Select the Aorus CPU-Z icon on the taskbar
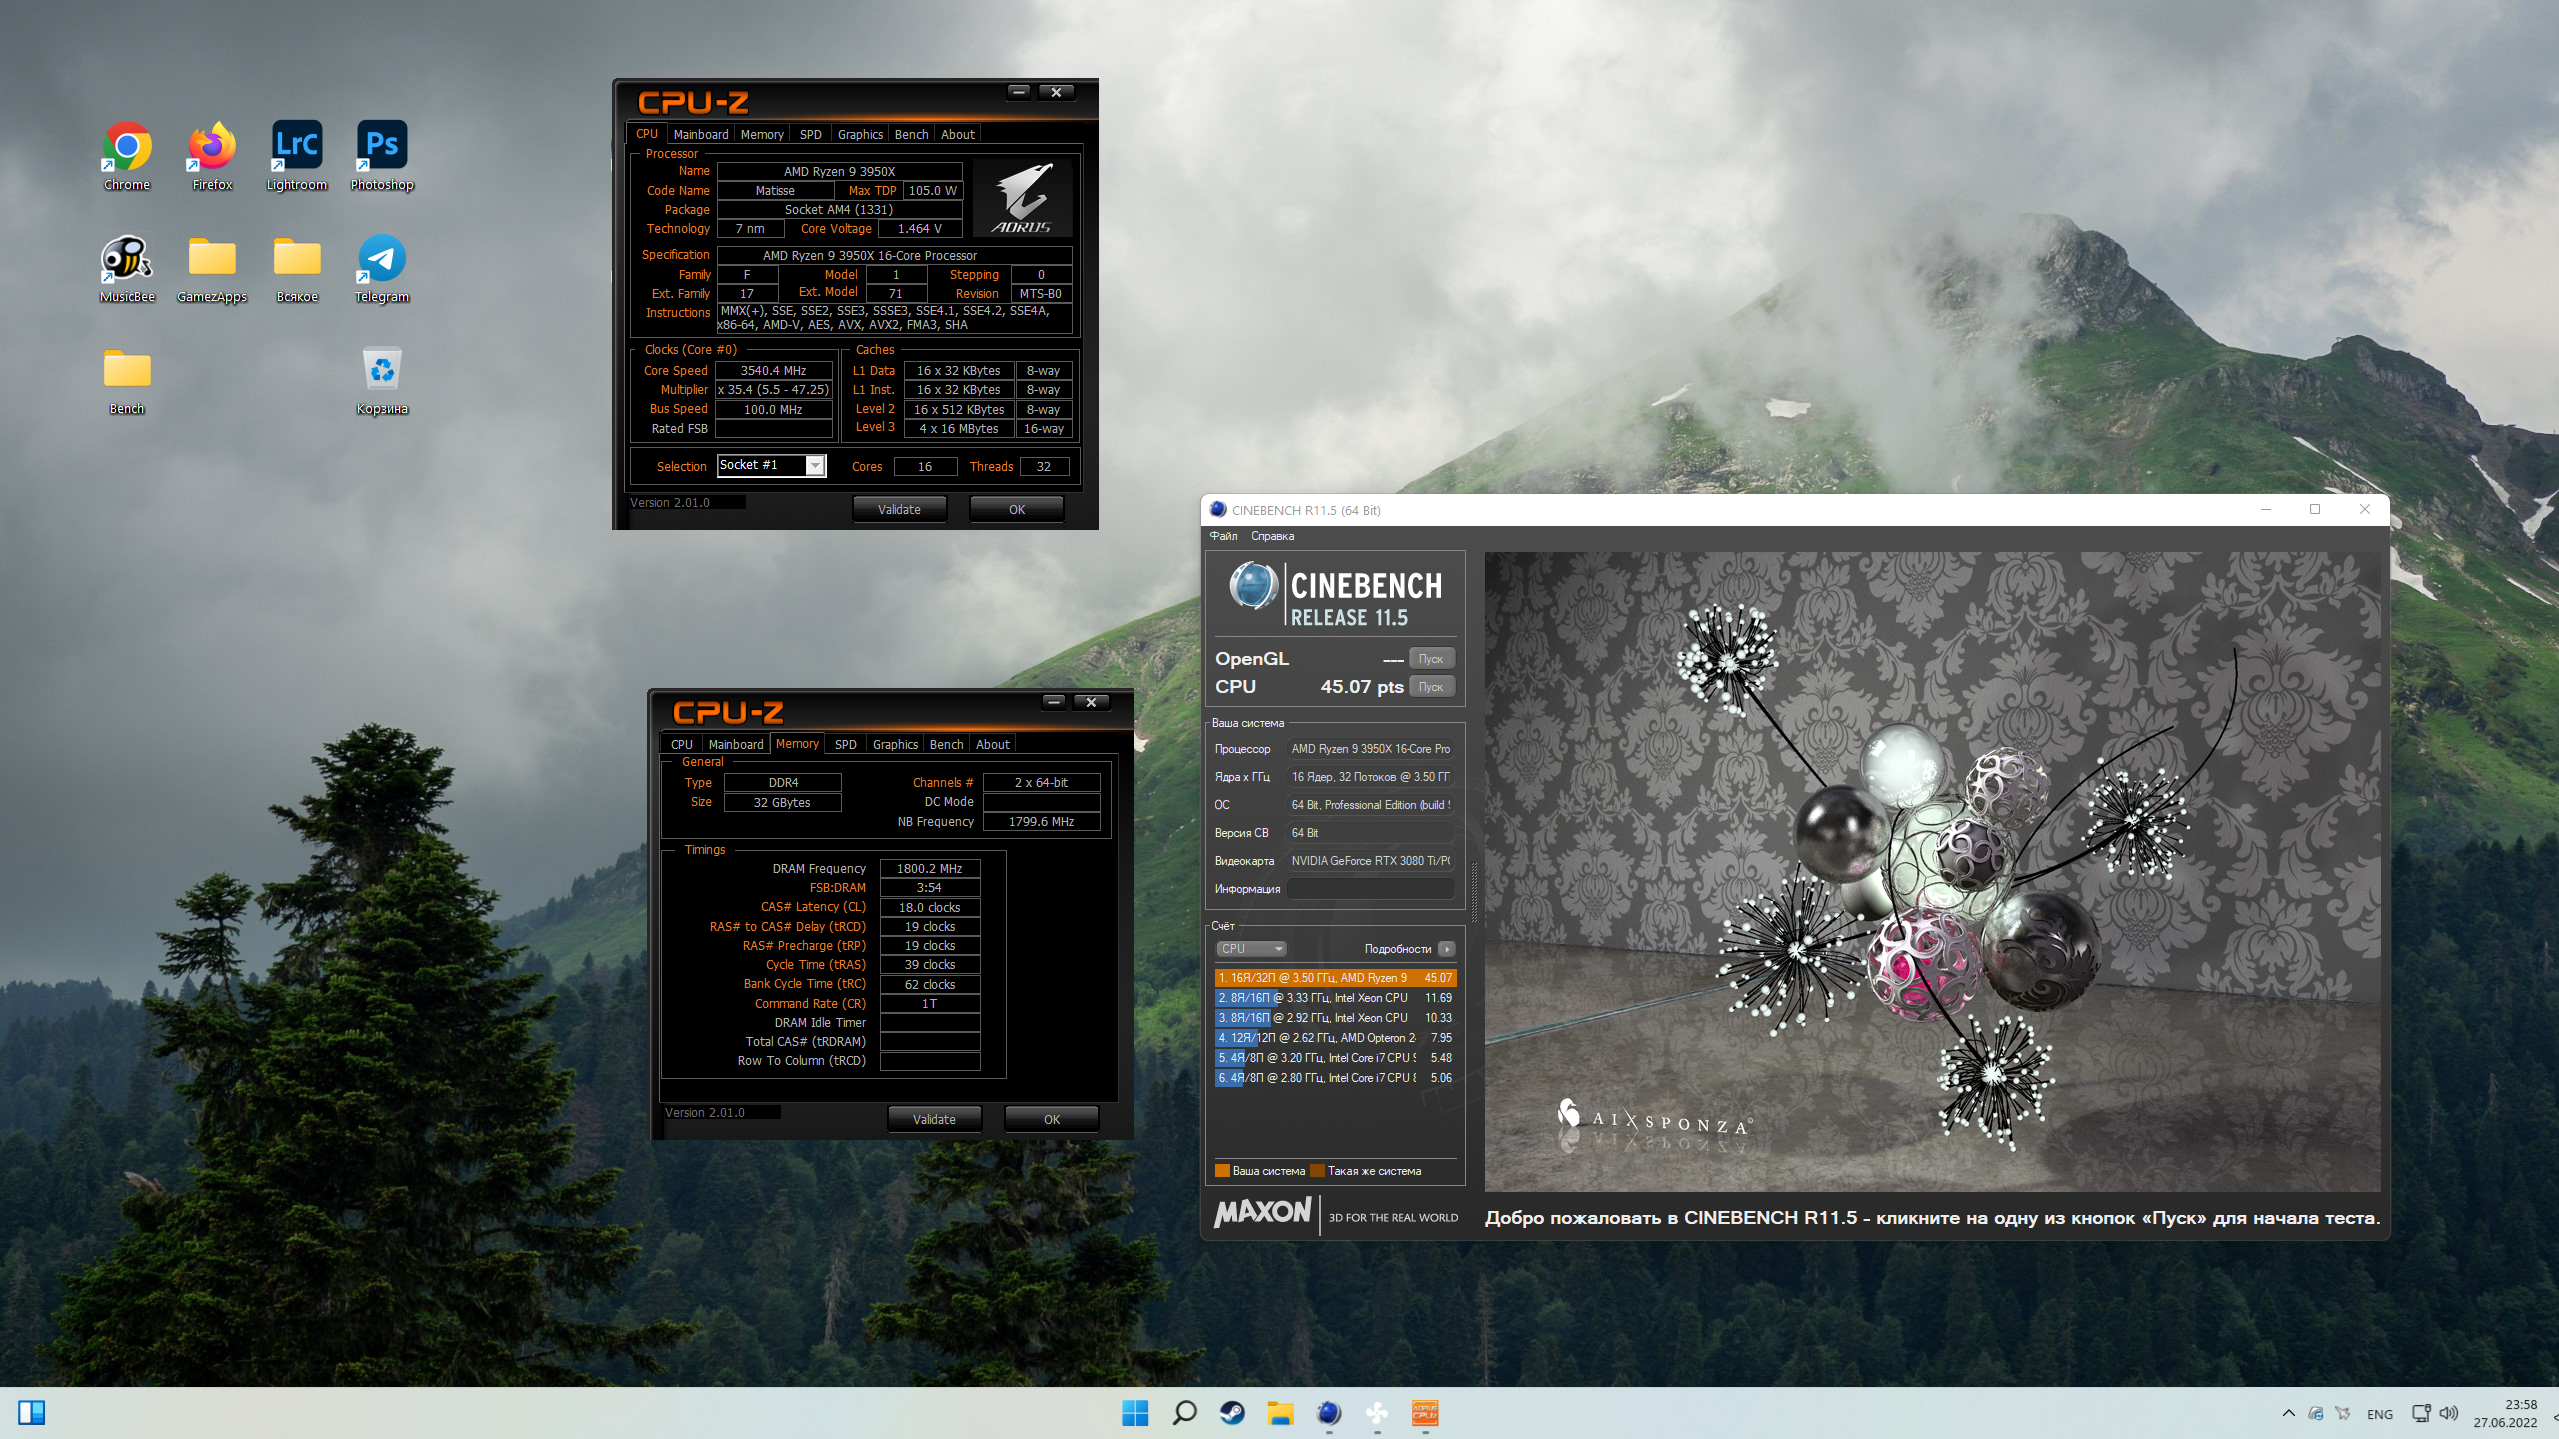This screenshot has height=1439, width=2559. click(1425, 1412)
